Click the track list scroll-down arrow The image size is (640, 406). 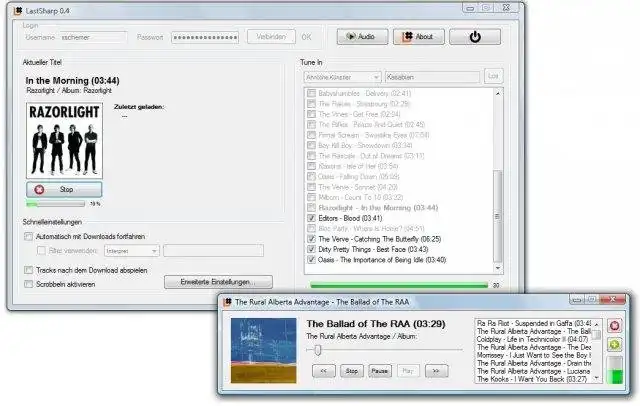point(498,268)
